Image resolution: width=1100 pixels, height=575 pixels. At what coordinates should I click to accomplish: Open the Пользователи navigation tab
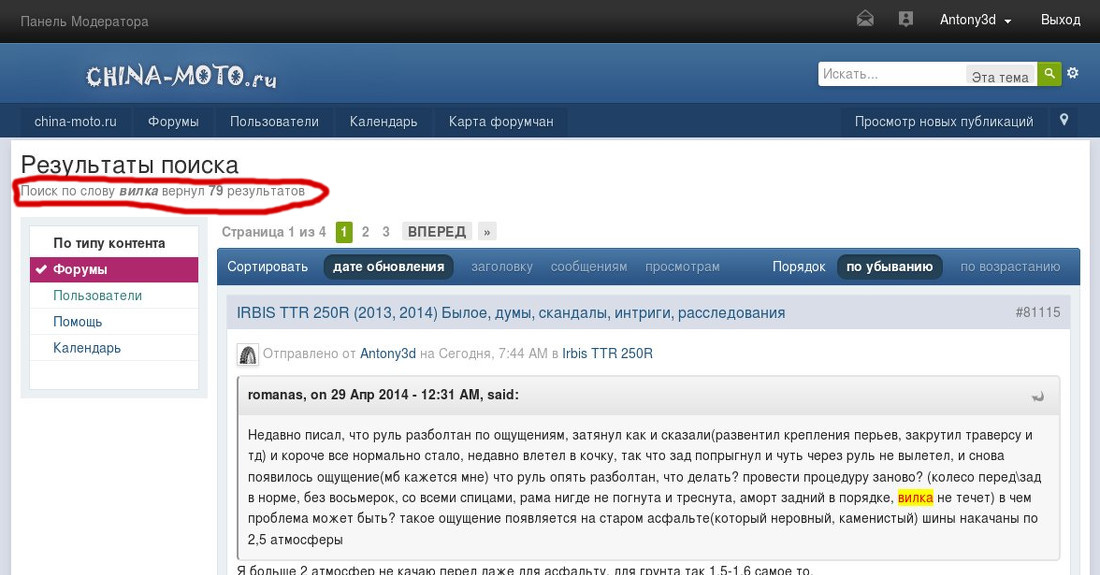click(x=274, y=121)
